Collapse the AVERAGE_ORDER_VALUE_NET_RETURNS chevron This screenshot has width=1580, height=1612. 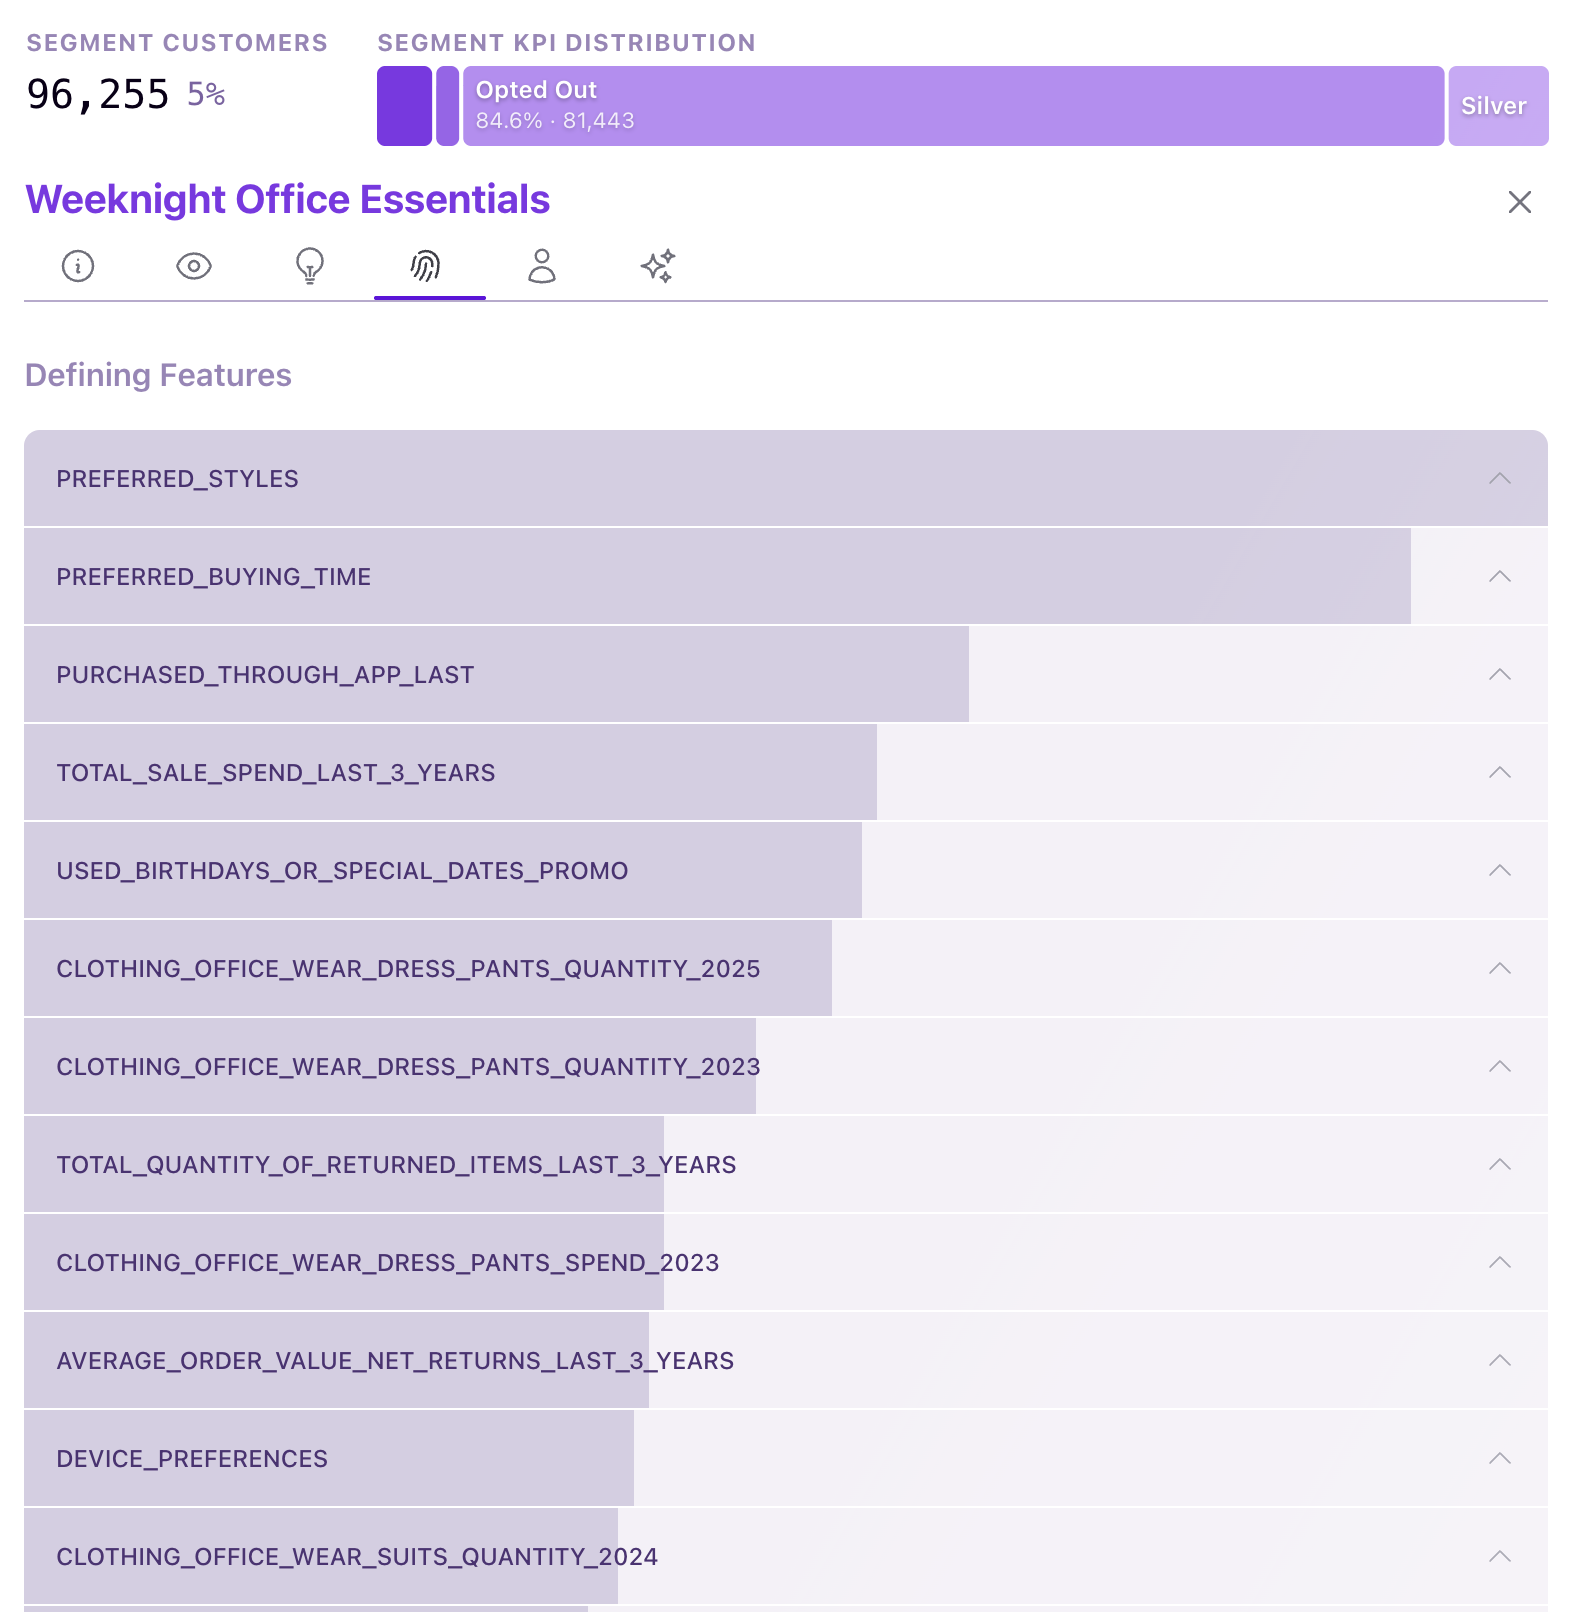point(1500,1360)
